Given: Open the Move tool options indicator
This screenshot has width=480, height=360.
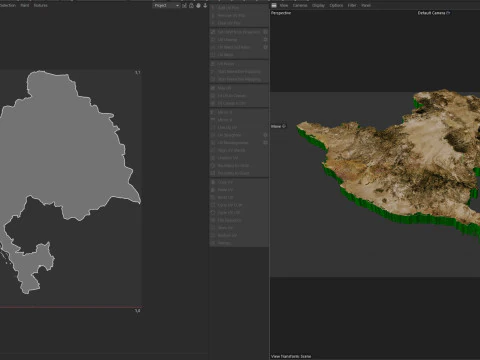Looking at the screenshot, I should [x=284, y=126].
